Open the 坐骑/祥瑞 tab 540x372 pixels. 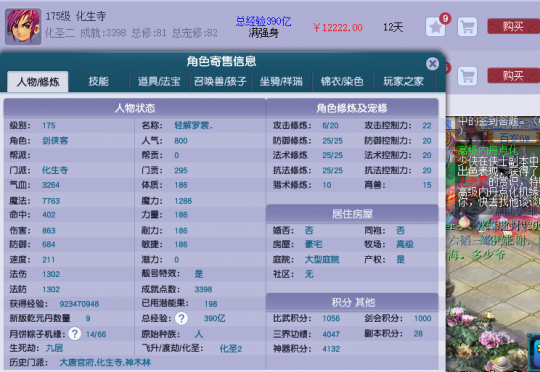click(281, 82)
